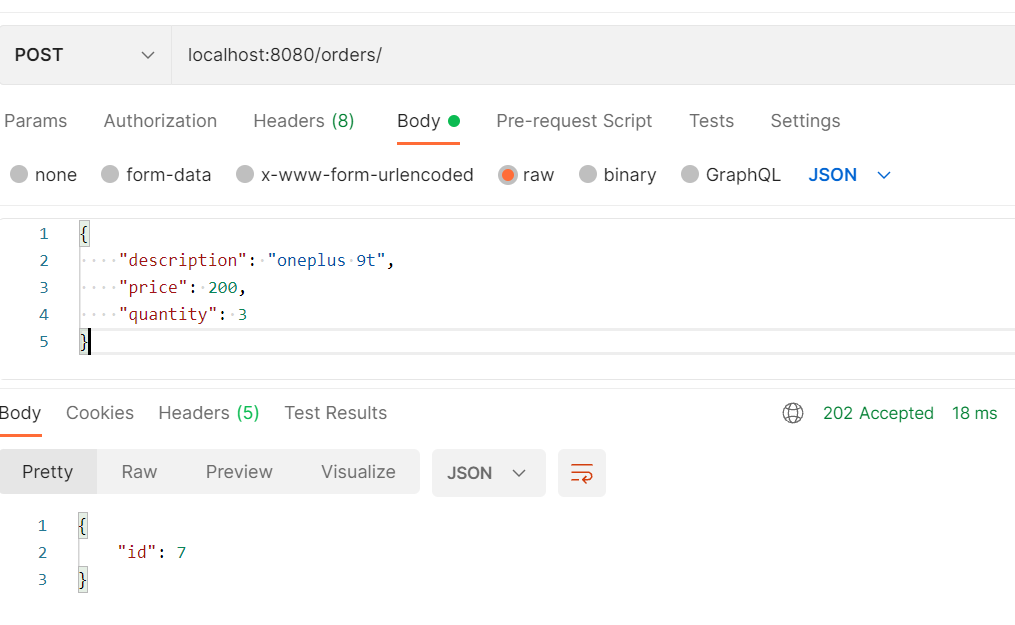This screenshot has width=1015, height=625.
Task: Go to request Headers (8) tab
Action: pyautogui.click(x=303, y=121)
